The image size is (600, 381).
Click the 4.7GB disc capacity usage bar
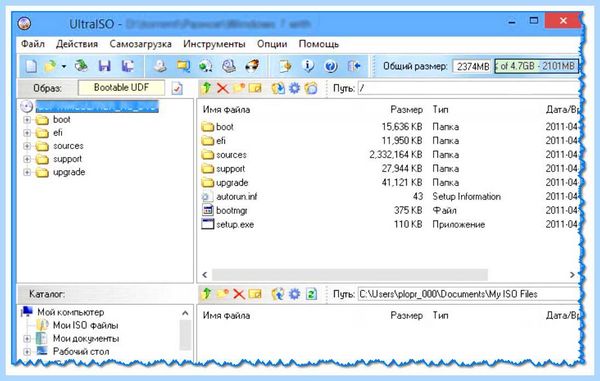point(536,66)
